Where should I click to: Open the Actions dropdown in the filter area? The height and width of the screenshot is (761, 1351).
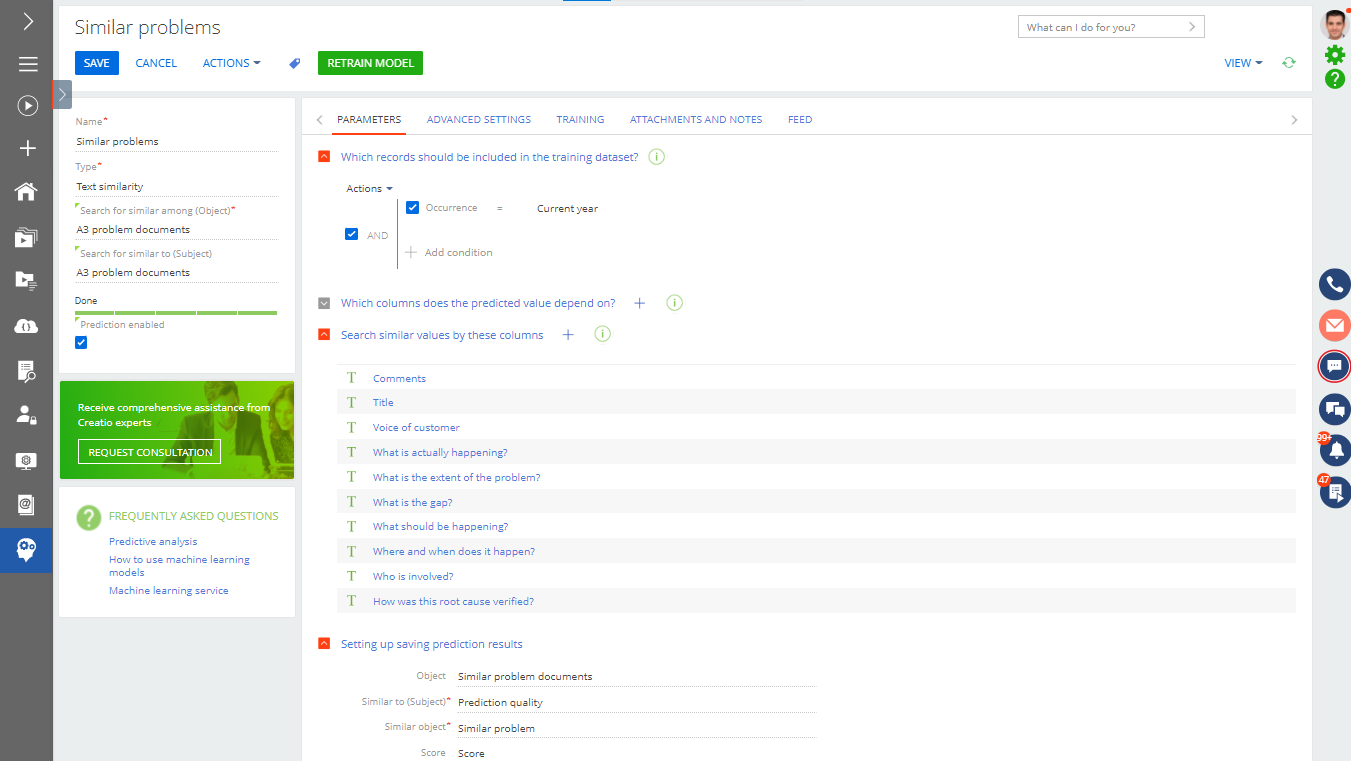click(x=369, y=188)
